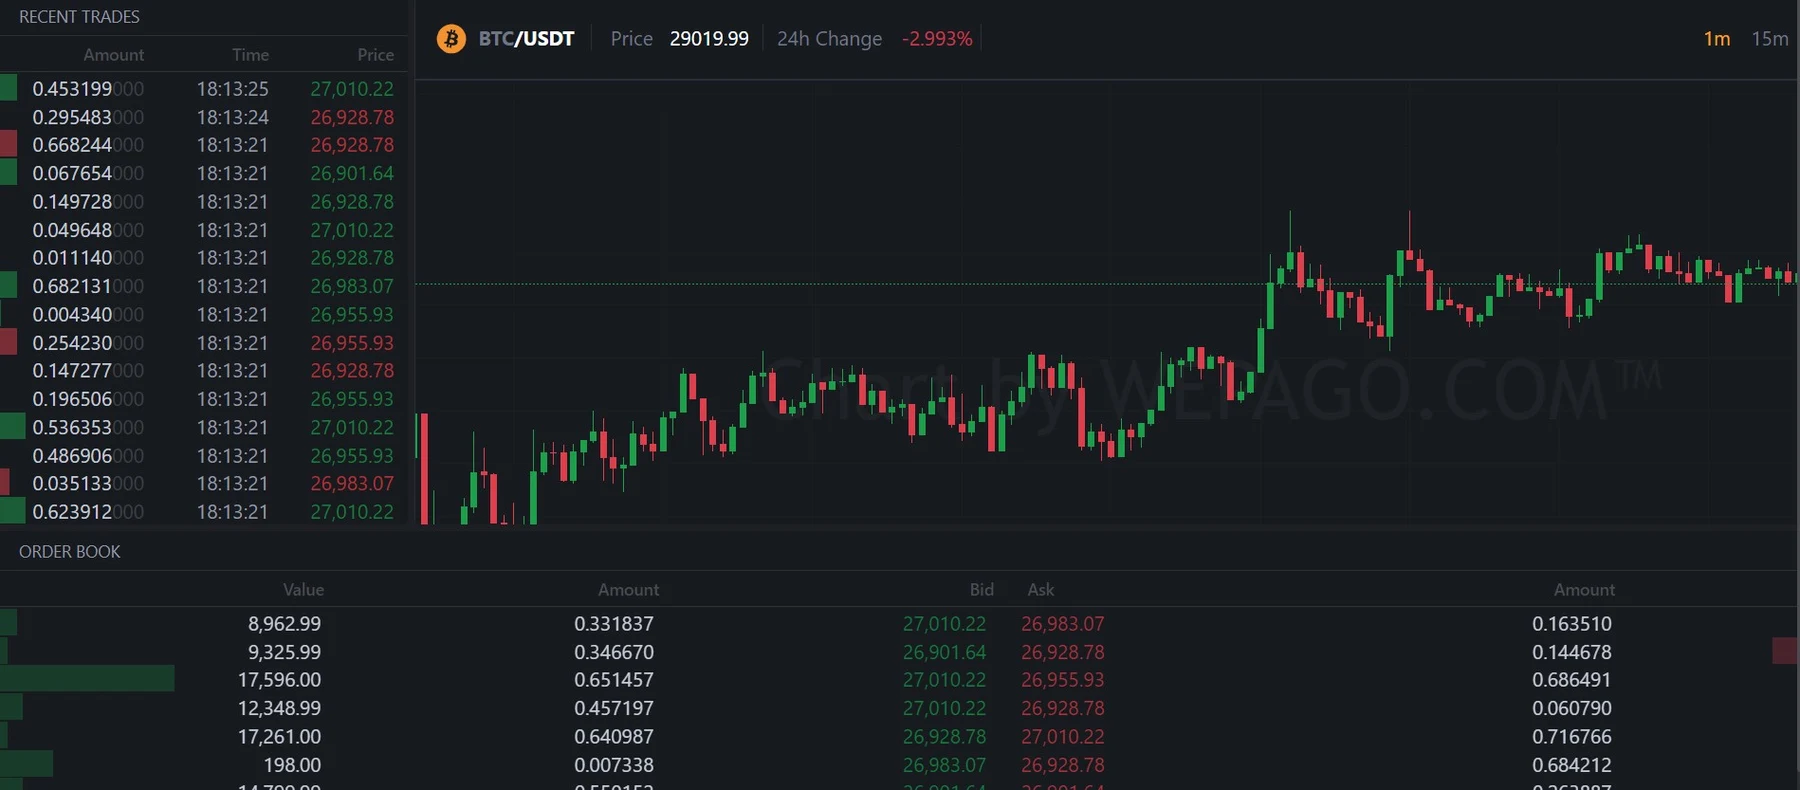Screen dimensions: 1800x790
Task: Select the 1m chart interval
Action: click(1717, 39)
